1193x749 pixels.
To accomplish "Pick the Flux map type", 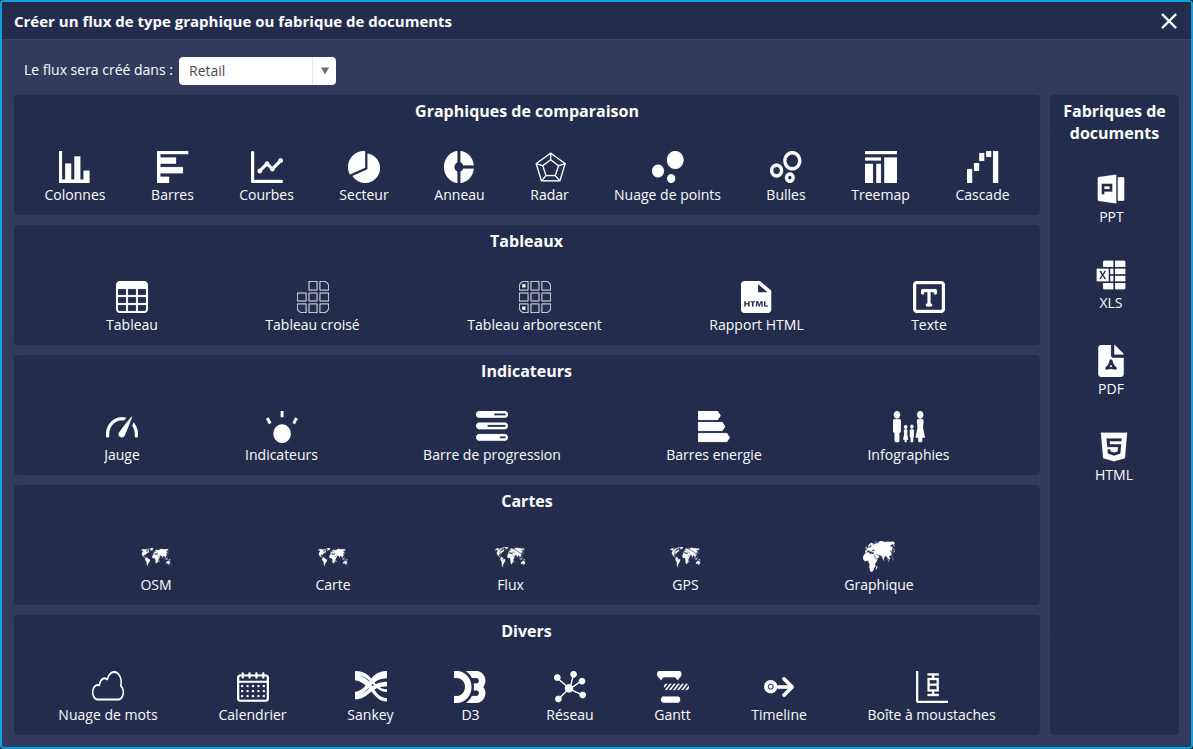I will pyautogui.click(x=510, y=568).
